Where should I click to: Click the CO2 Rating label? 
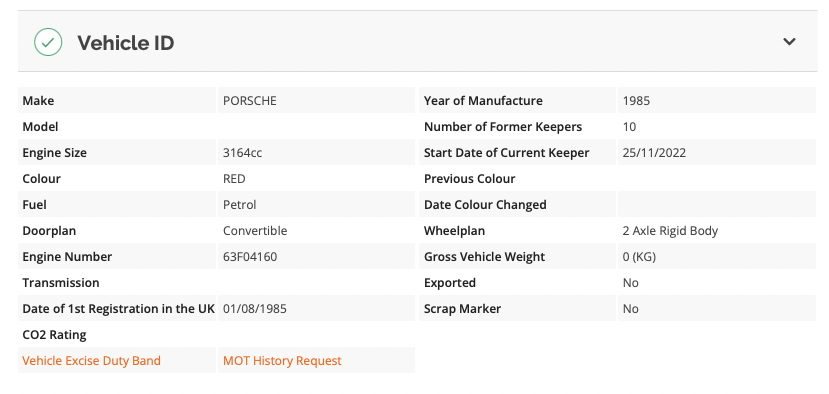[x=54, y=335]
